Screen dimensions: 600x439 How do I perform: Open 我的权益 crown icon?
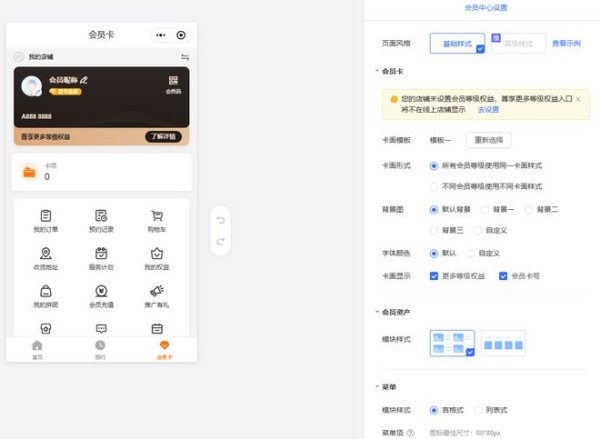click(x=157, y=253)
